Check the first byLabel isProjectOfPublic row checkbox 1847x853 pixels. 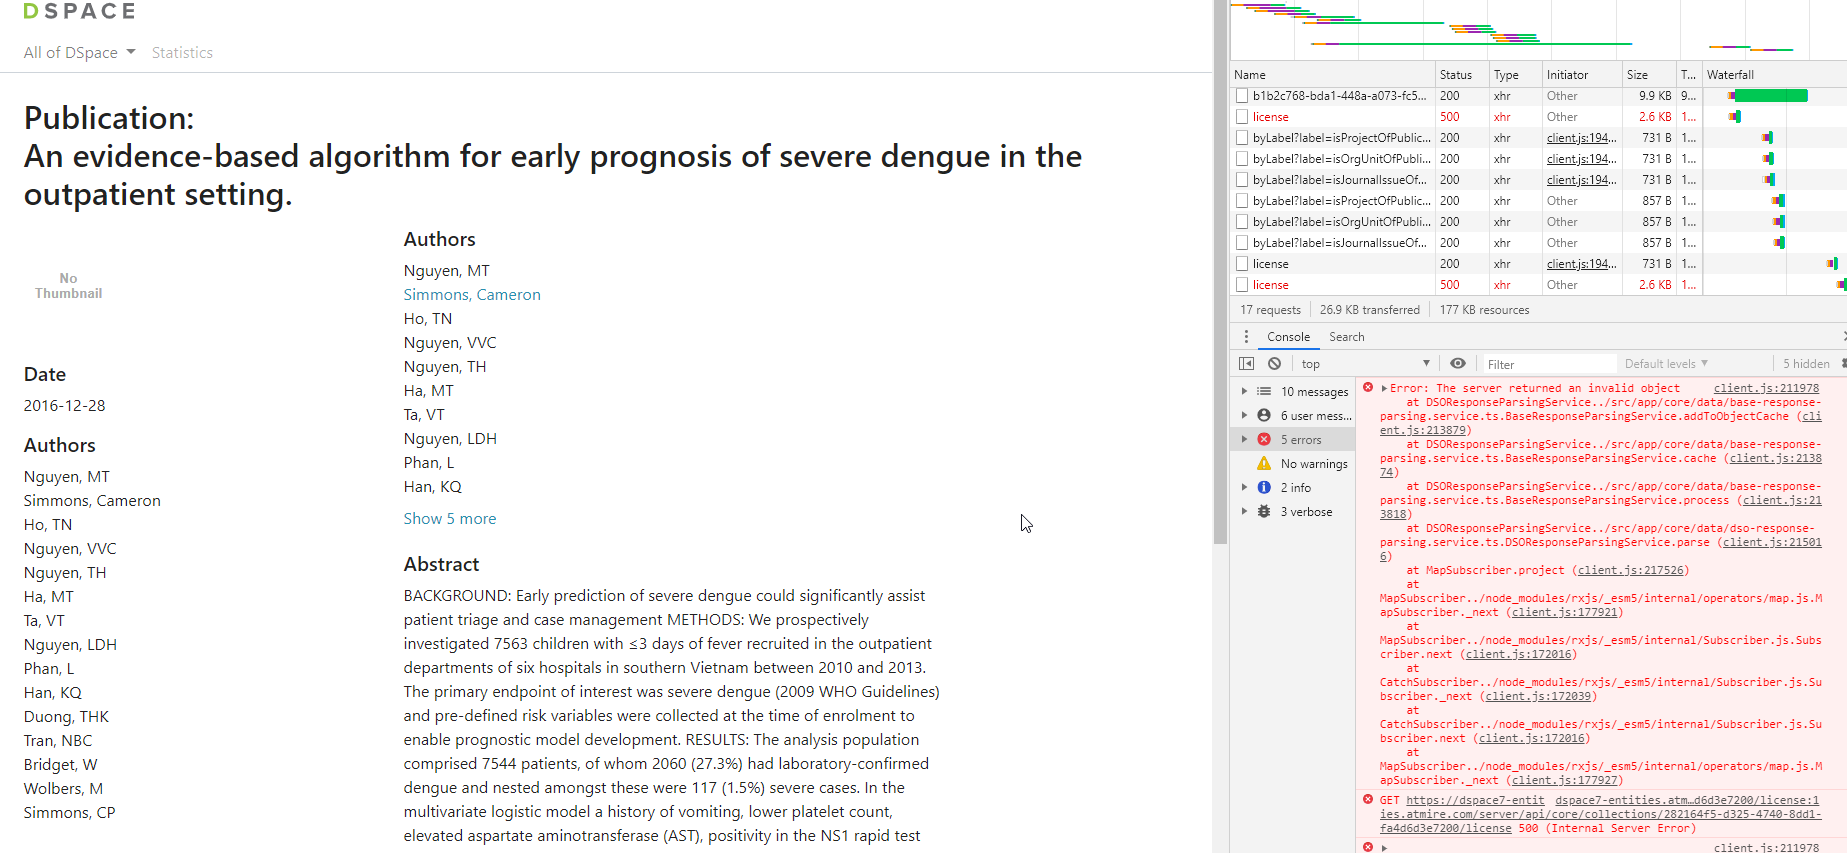(1242, 138)
